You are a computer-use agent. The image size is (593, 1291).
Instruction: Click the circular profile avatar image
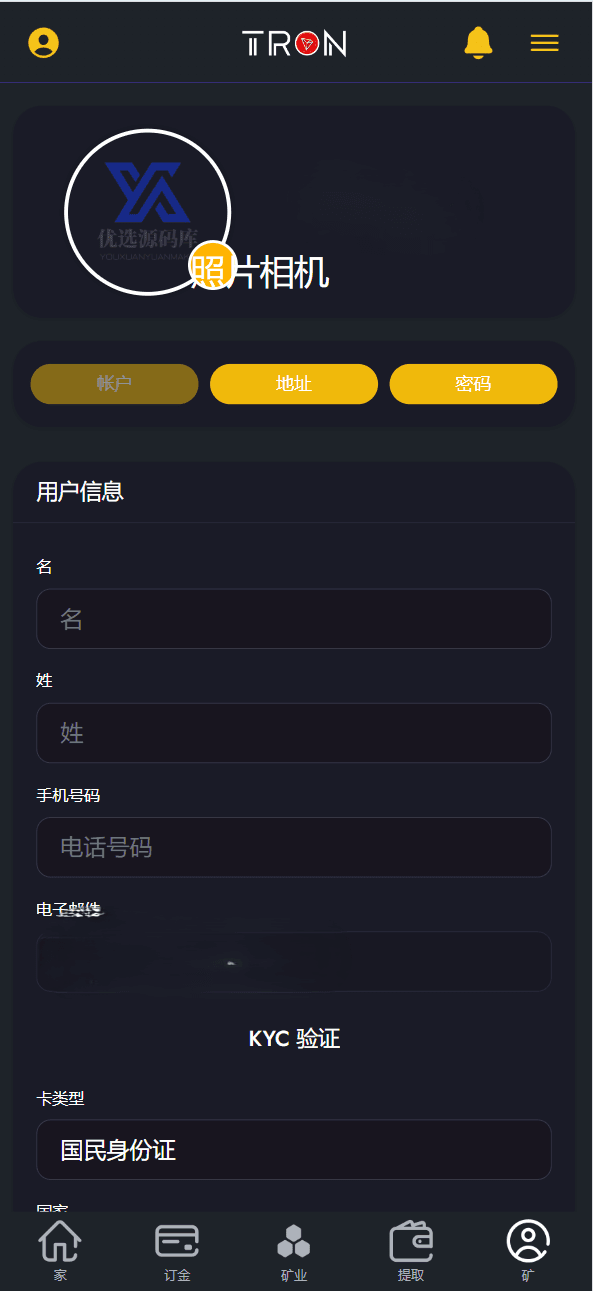click(148, 212)
